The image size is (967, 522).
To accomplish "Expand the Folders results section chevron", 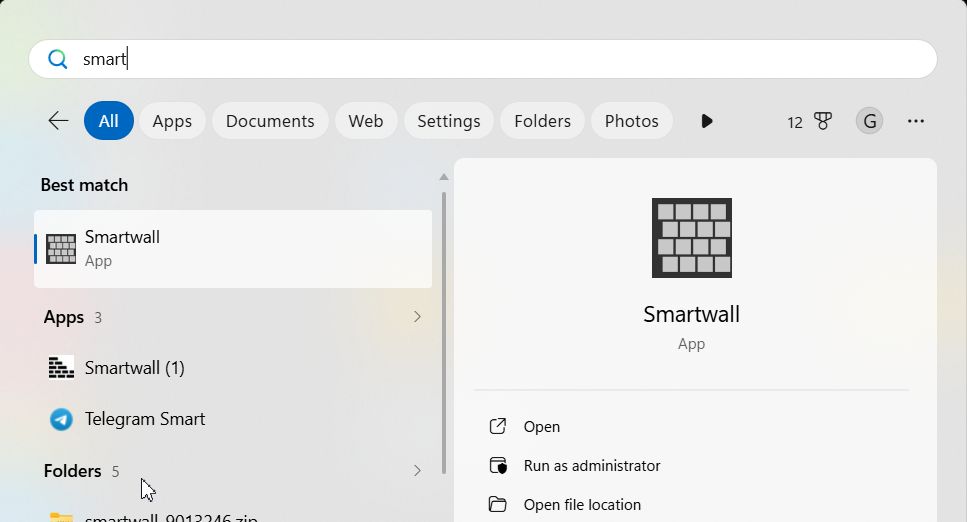I will point(418,471).
